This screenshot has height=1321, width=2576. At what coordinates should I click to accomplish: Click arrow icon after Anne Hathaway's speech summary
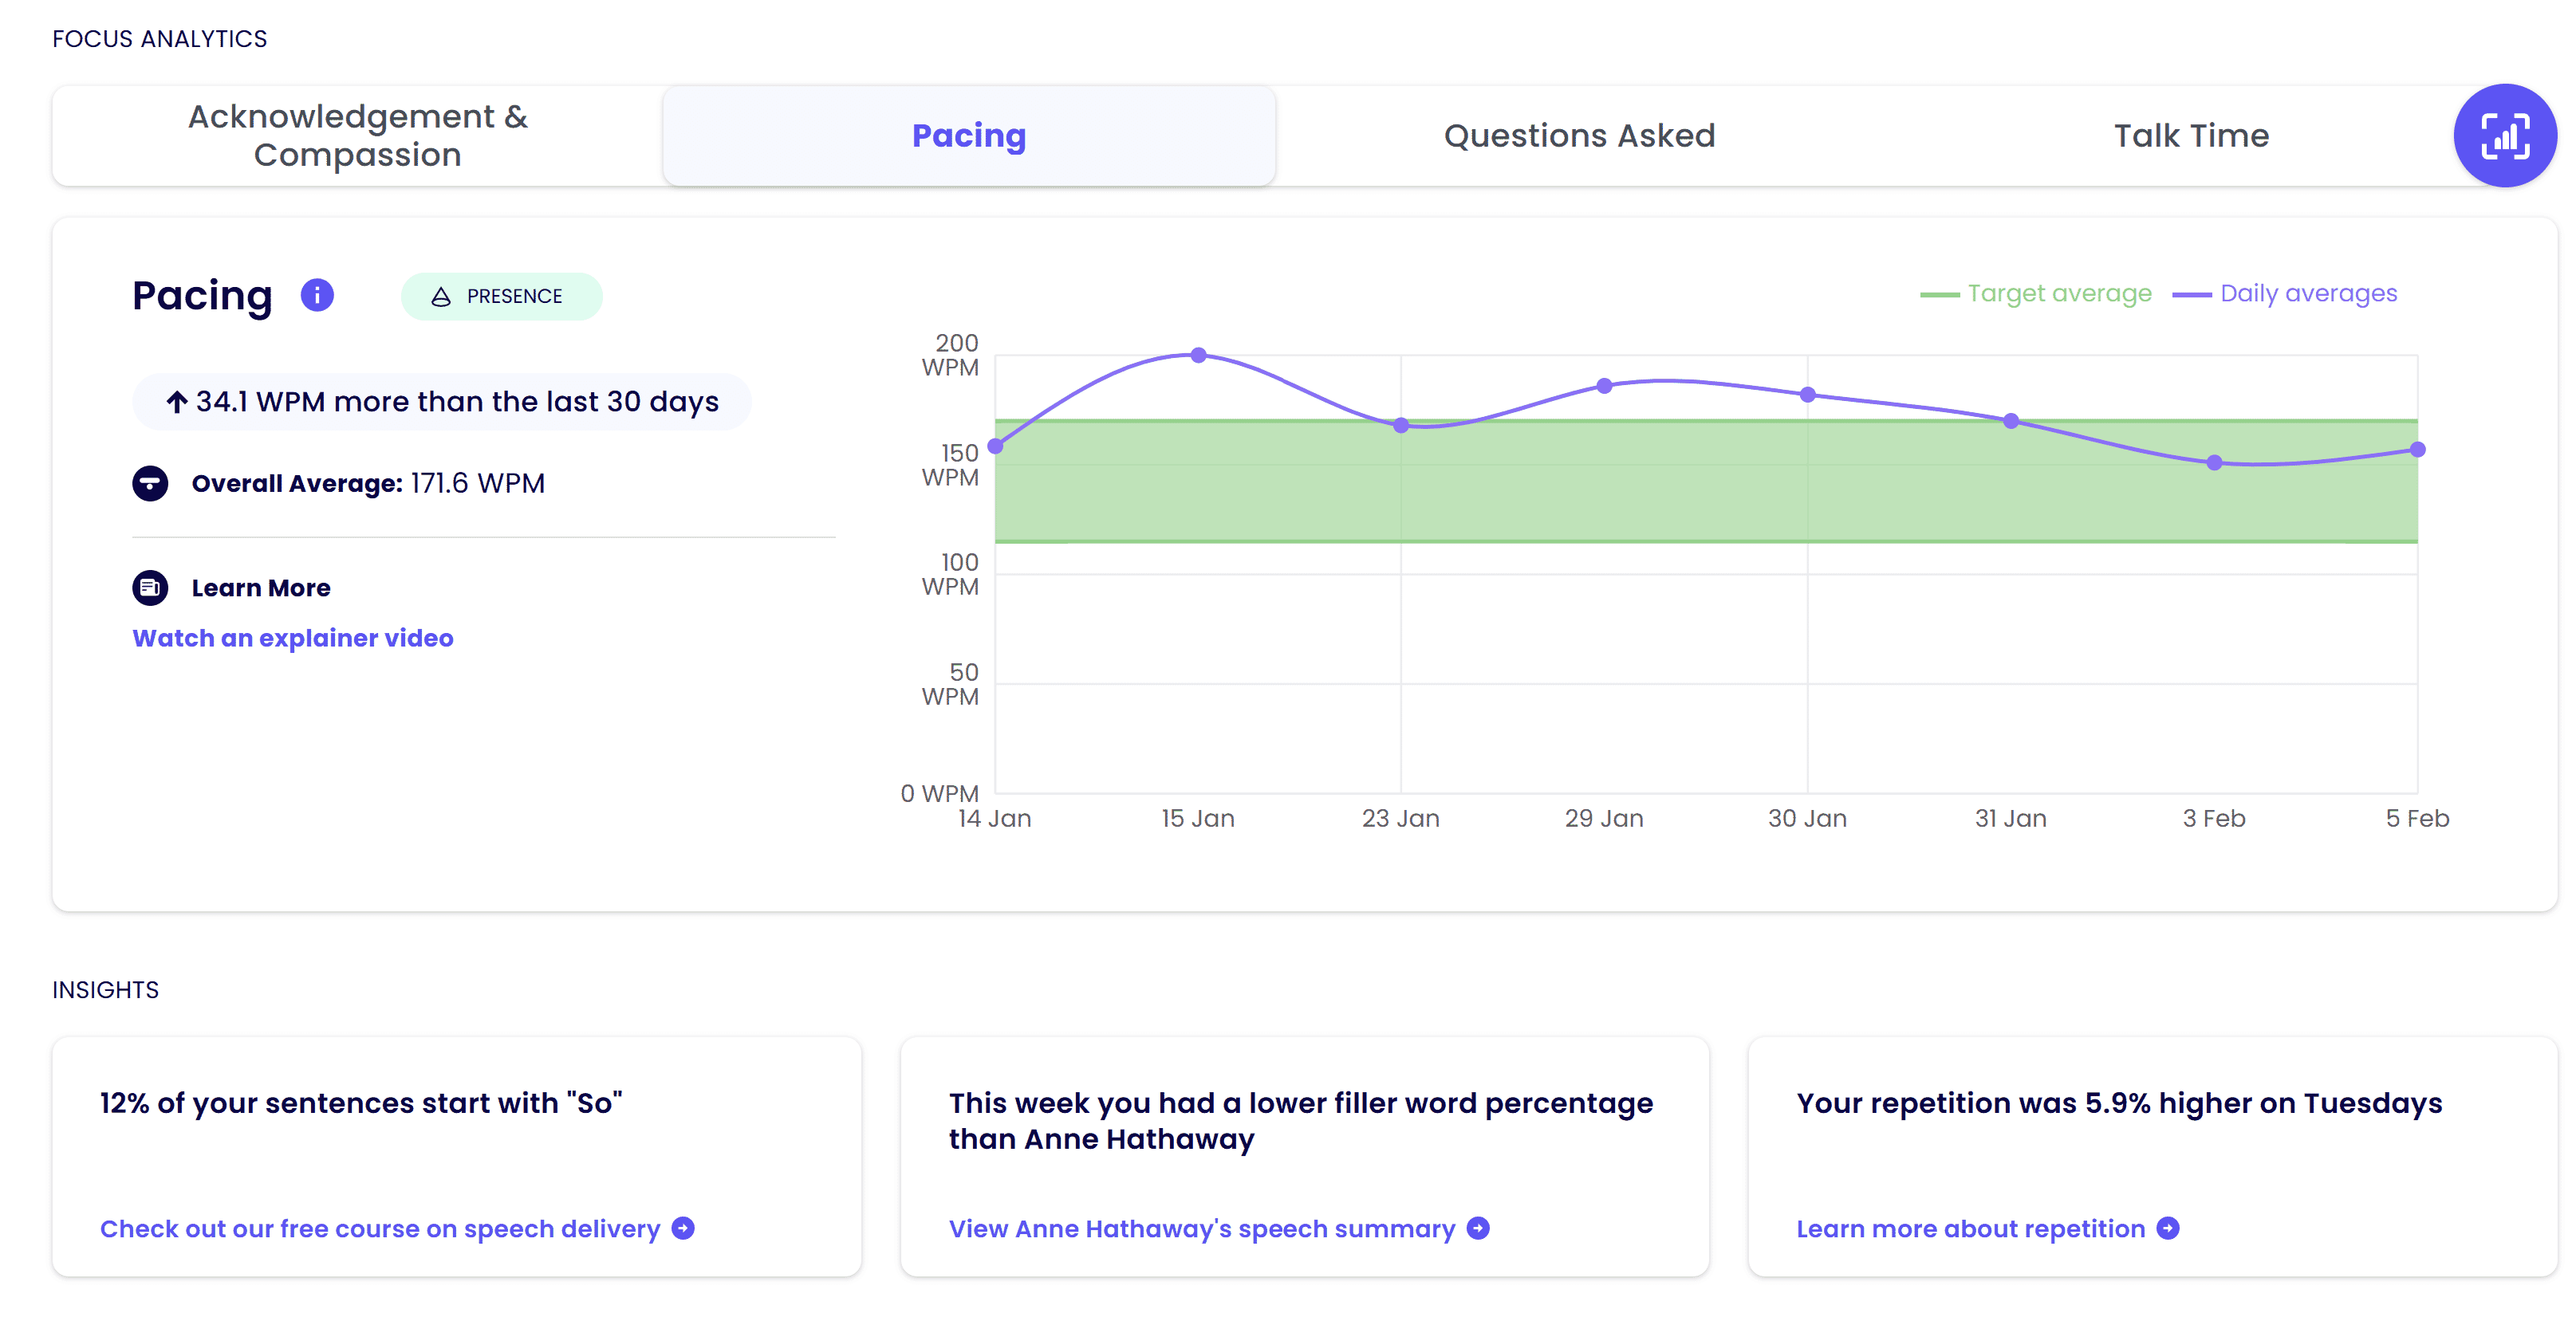1477,1228
